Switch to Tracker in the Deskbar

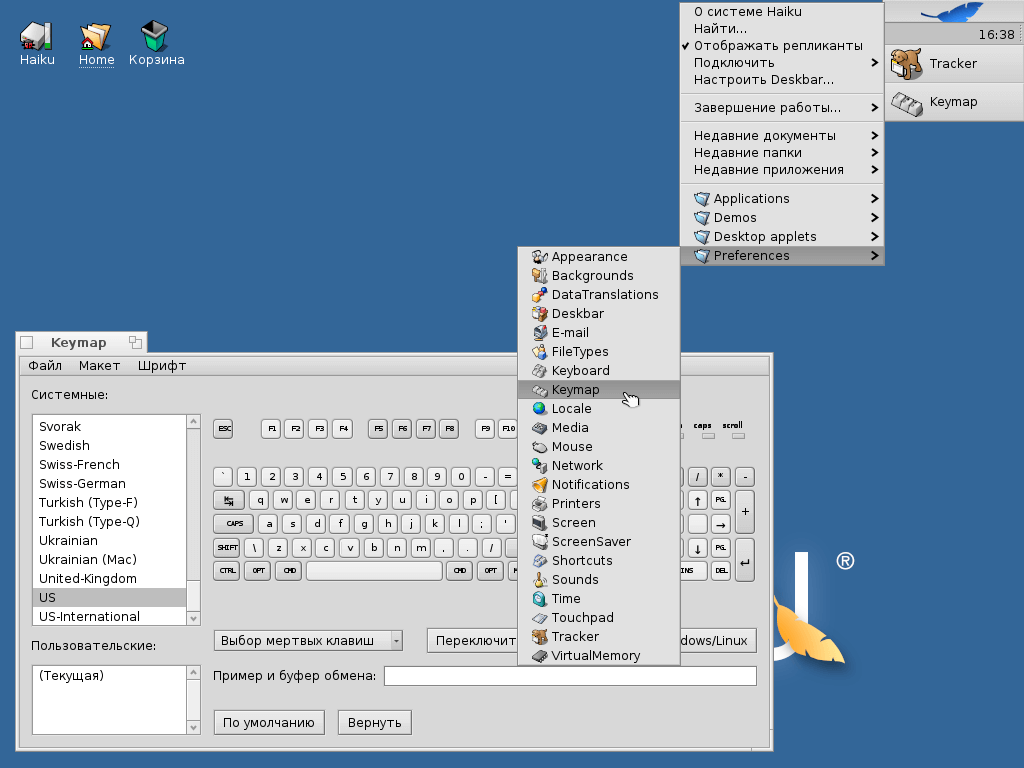[954, 63]
